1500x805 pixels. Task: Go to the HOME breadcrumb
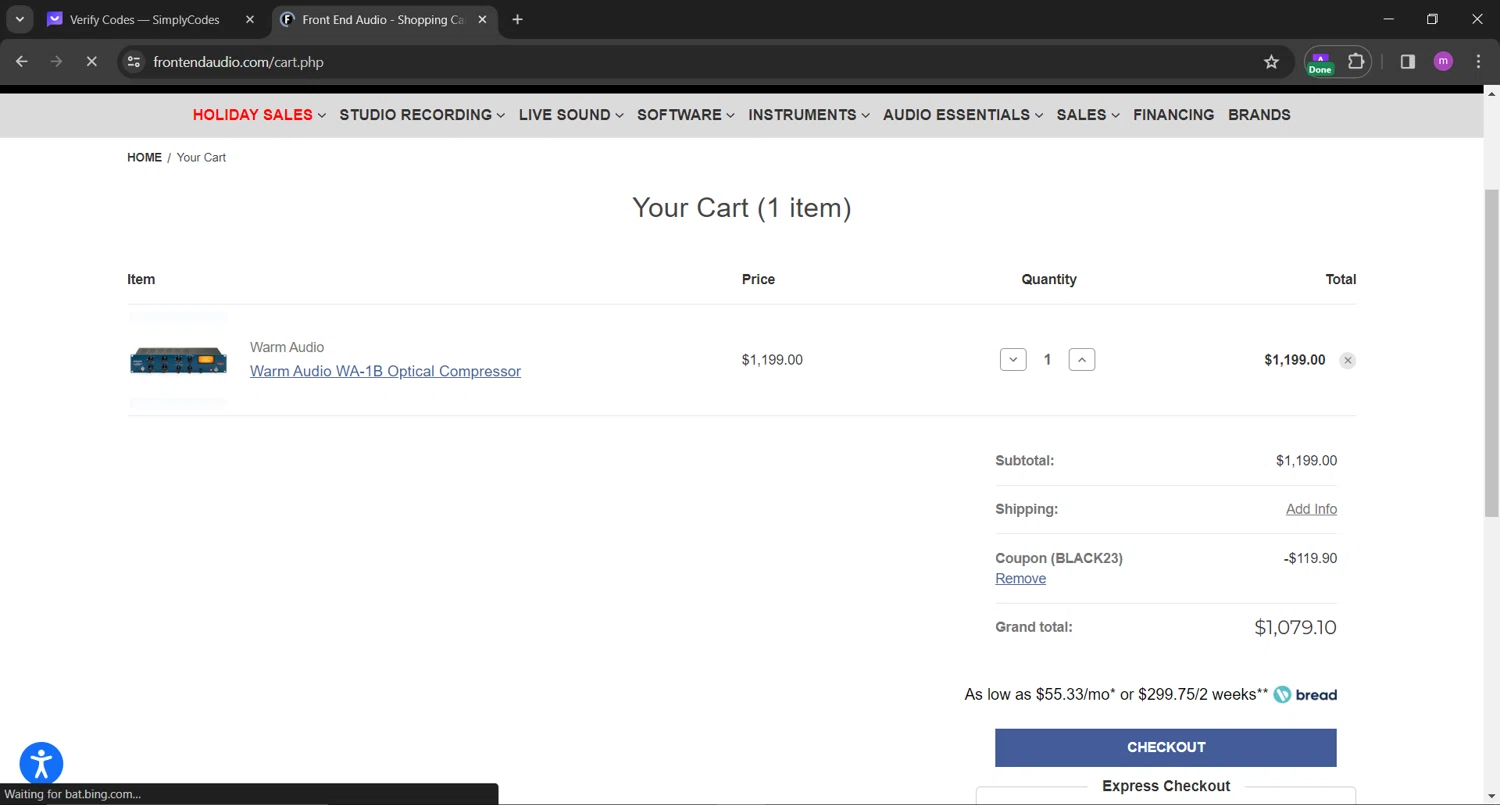144,158
